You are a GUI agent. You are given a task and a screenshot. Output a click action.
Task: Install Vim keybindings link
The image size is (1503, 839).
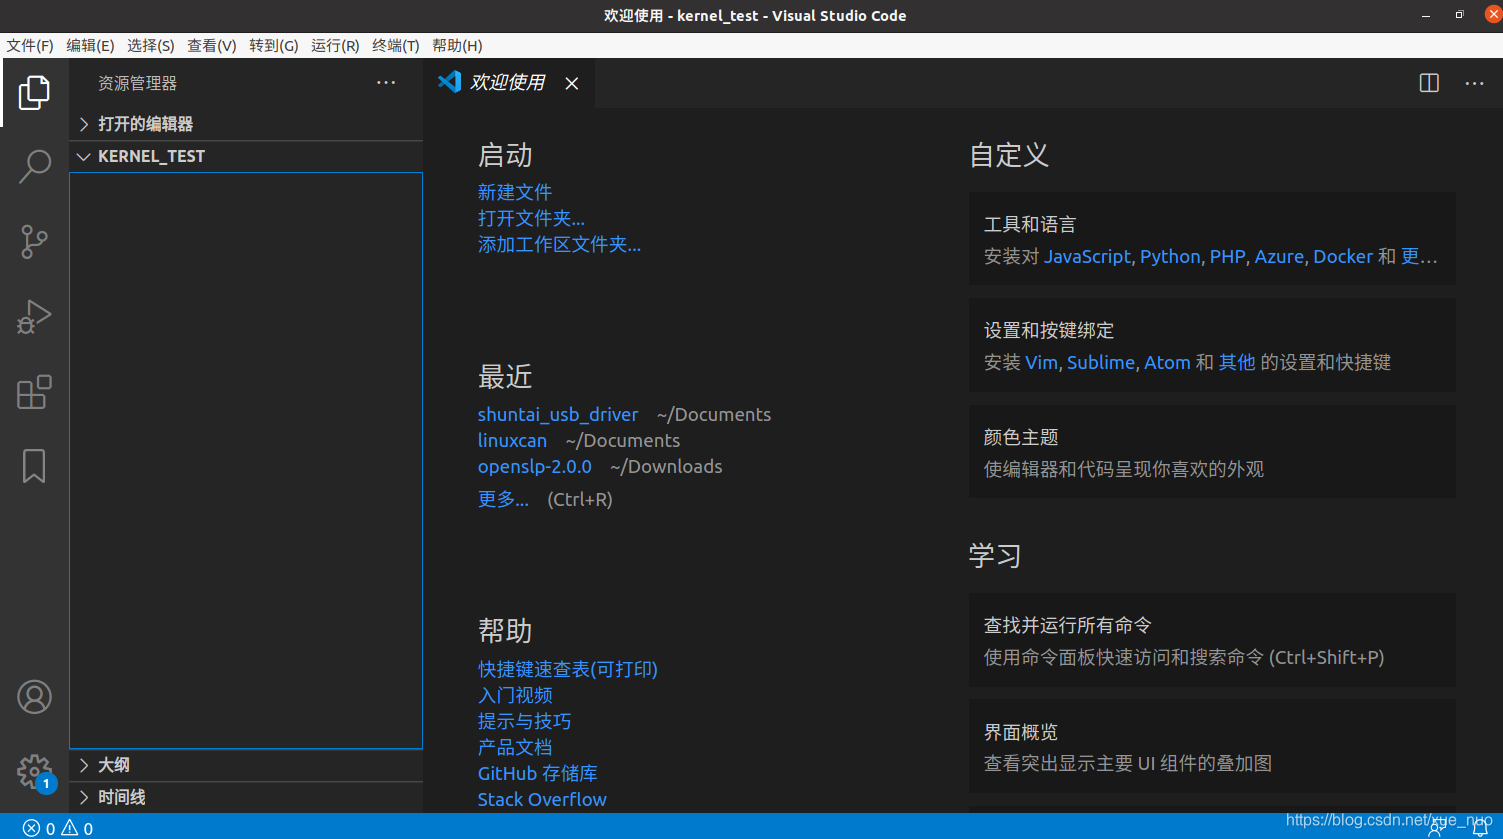(x=1042, y=362)
